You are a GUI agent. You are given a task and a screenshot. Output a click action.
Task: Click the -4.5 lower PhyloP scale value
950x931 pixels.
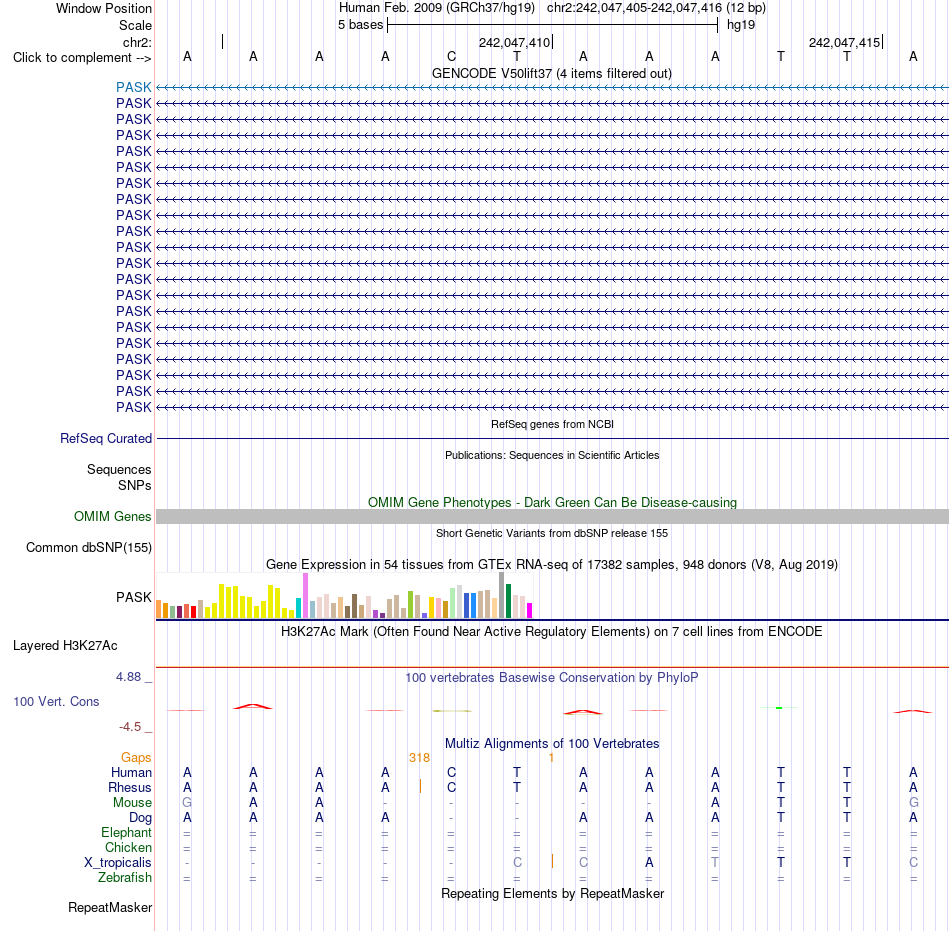(130, 727)
